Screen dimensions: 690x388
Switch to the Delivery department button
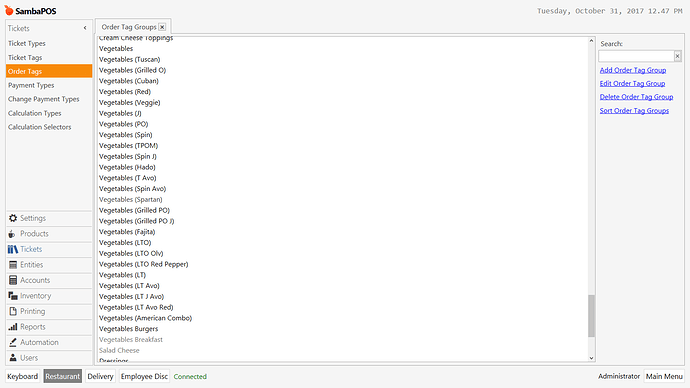(100, 377)
